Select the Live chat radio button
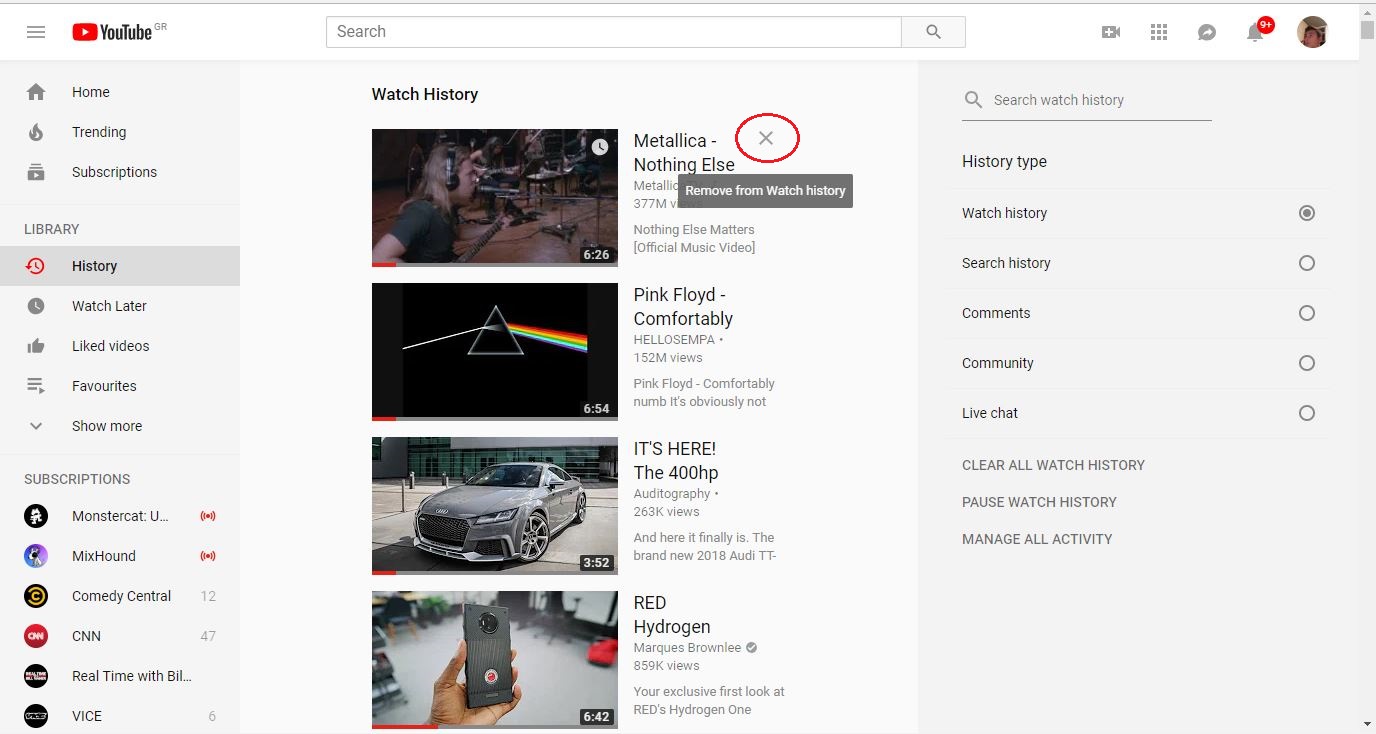Viewport: 1376px width, 734px height. (1307, 413)
